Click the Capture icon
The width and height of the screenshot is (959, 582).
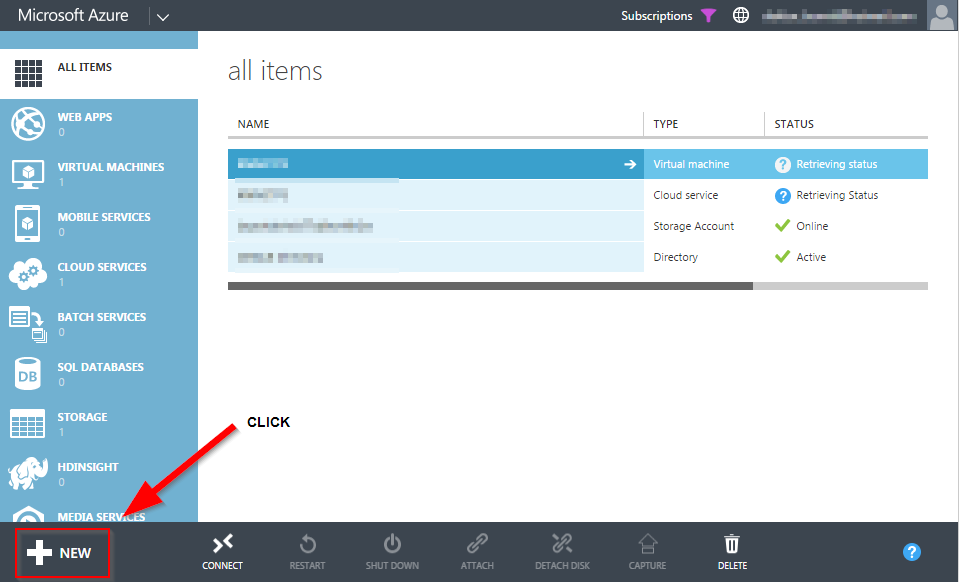(x=648, y=543)
